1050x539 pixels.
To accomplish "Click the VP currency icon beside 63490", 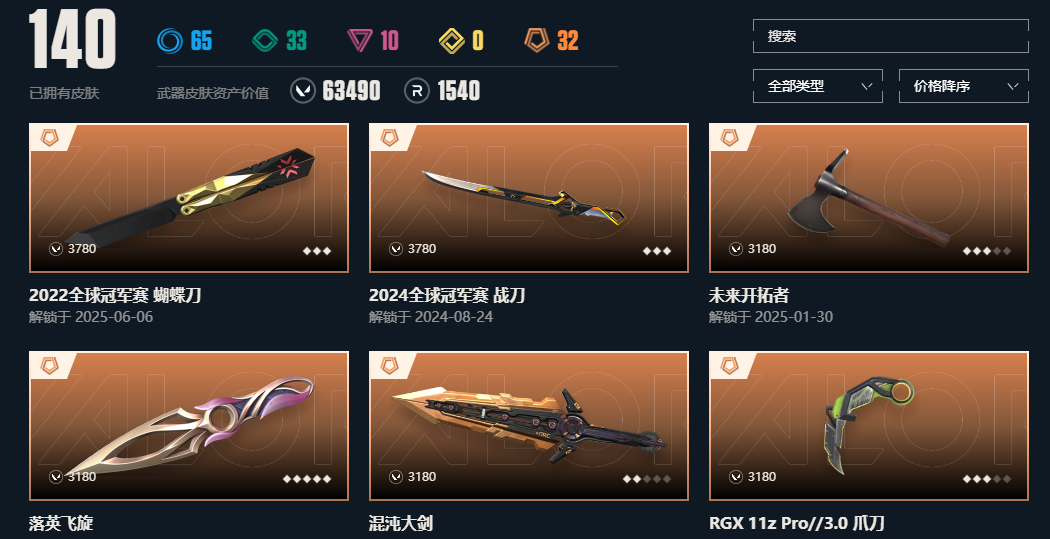I will (x=303, y=90).
